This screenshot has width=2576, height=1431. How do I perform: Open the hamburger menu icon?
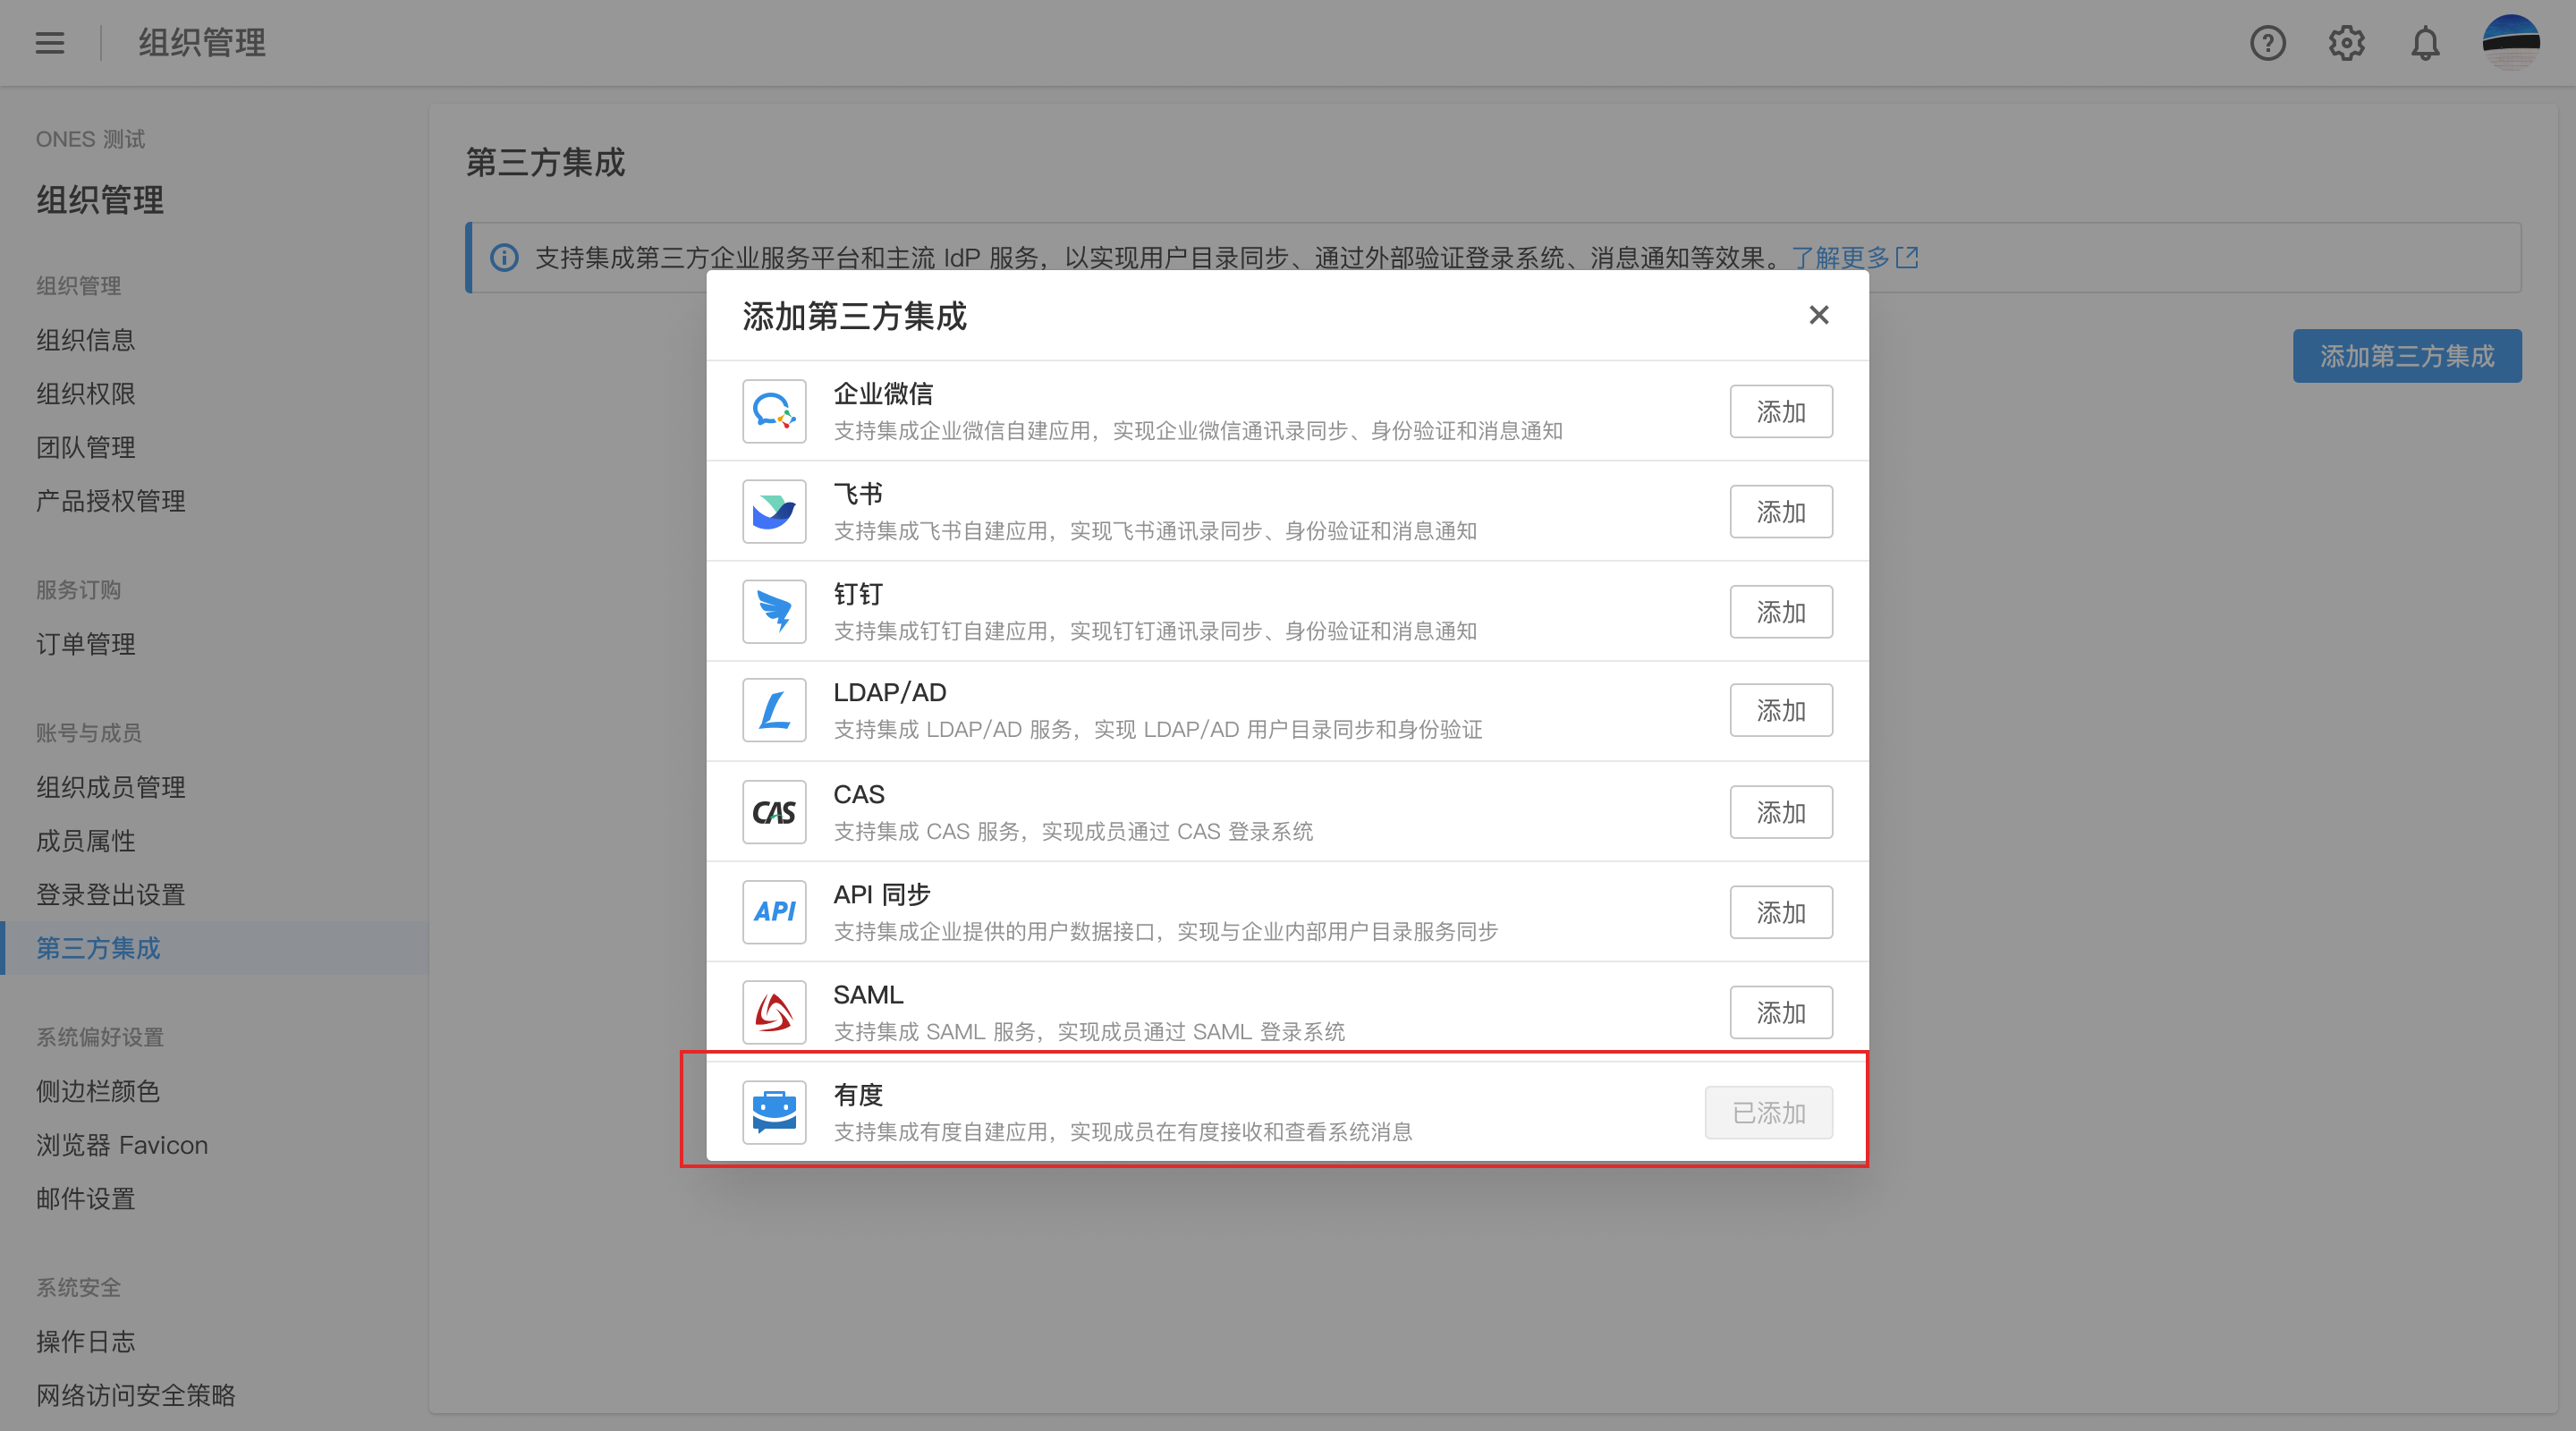50,43
